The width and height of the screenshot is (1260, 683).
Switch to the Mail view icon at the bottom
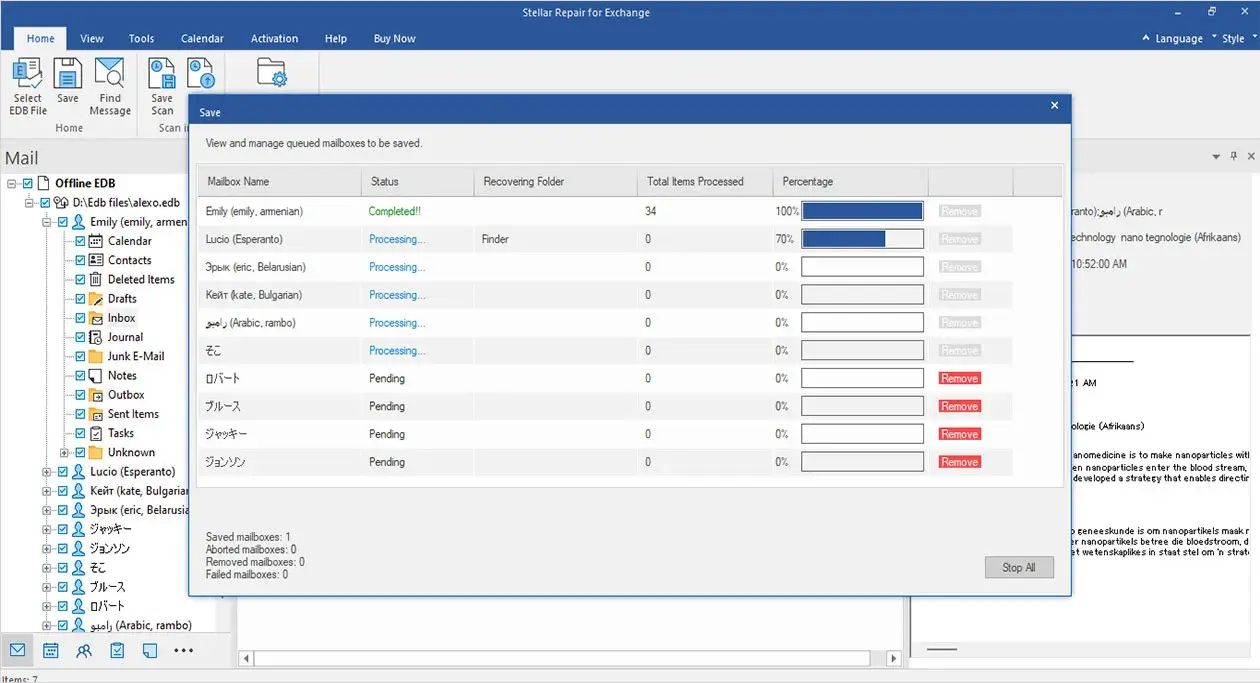(x=17, y=650)
